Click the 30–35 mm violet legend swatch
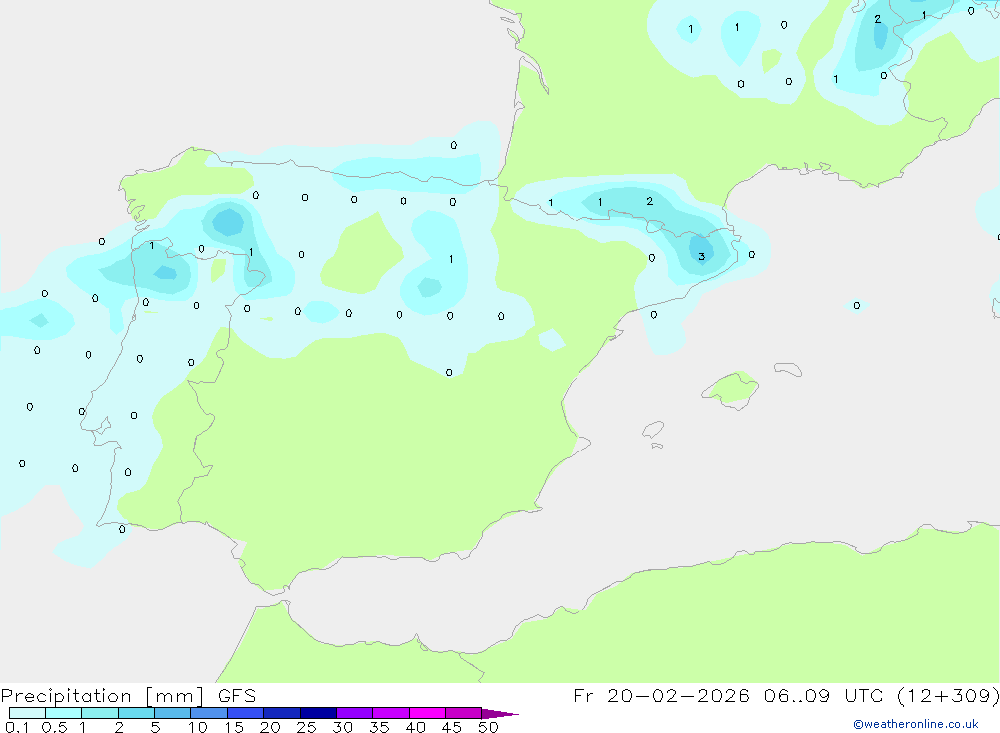Image resolution: width=1000 pixels, height=733 pixels. point(354,713)
